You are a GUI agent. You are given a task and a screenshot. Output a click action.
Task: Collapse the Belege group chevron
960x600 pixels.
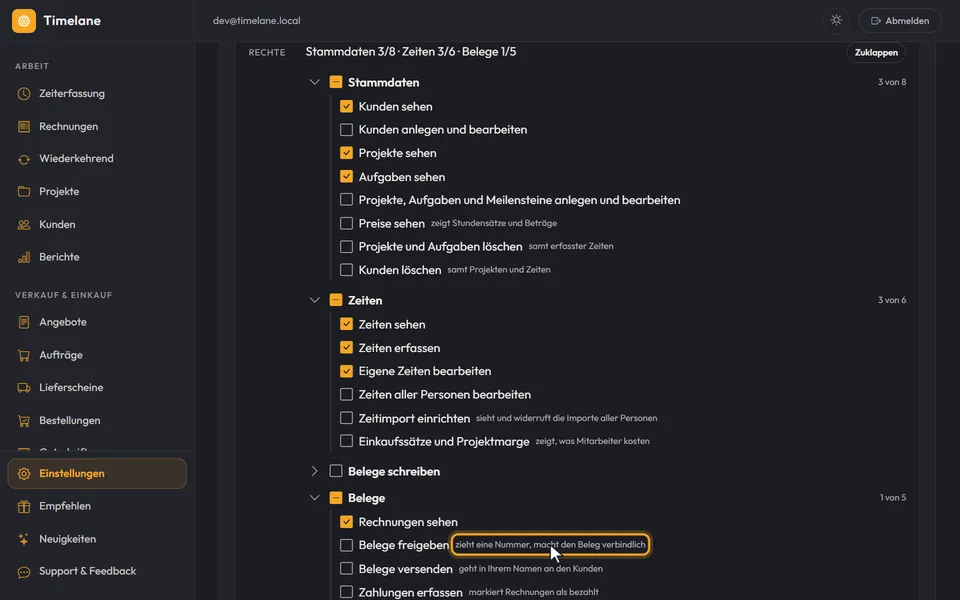pos(315,498)
